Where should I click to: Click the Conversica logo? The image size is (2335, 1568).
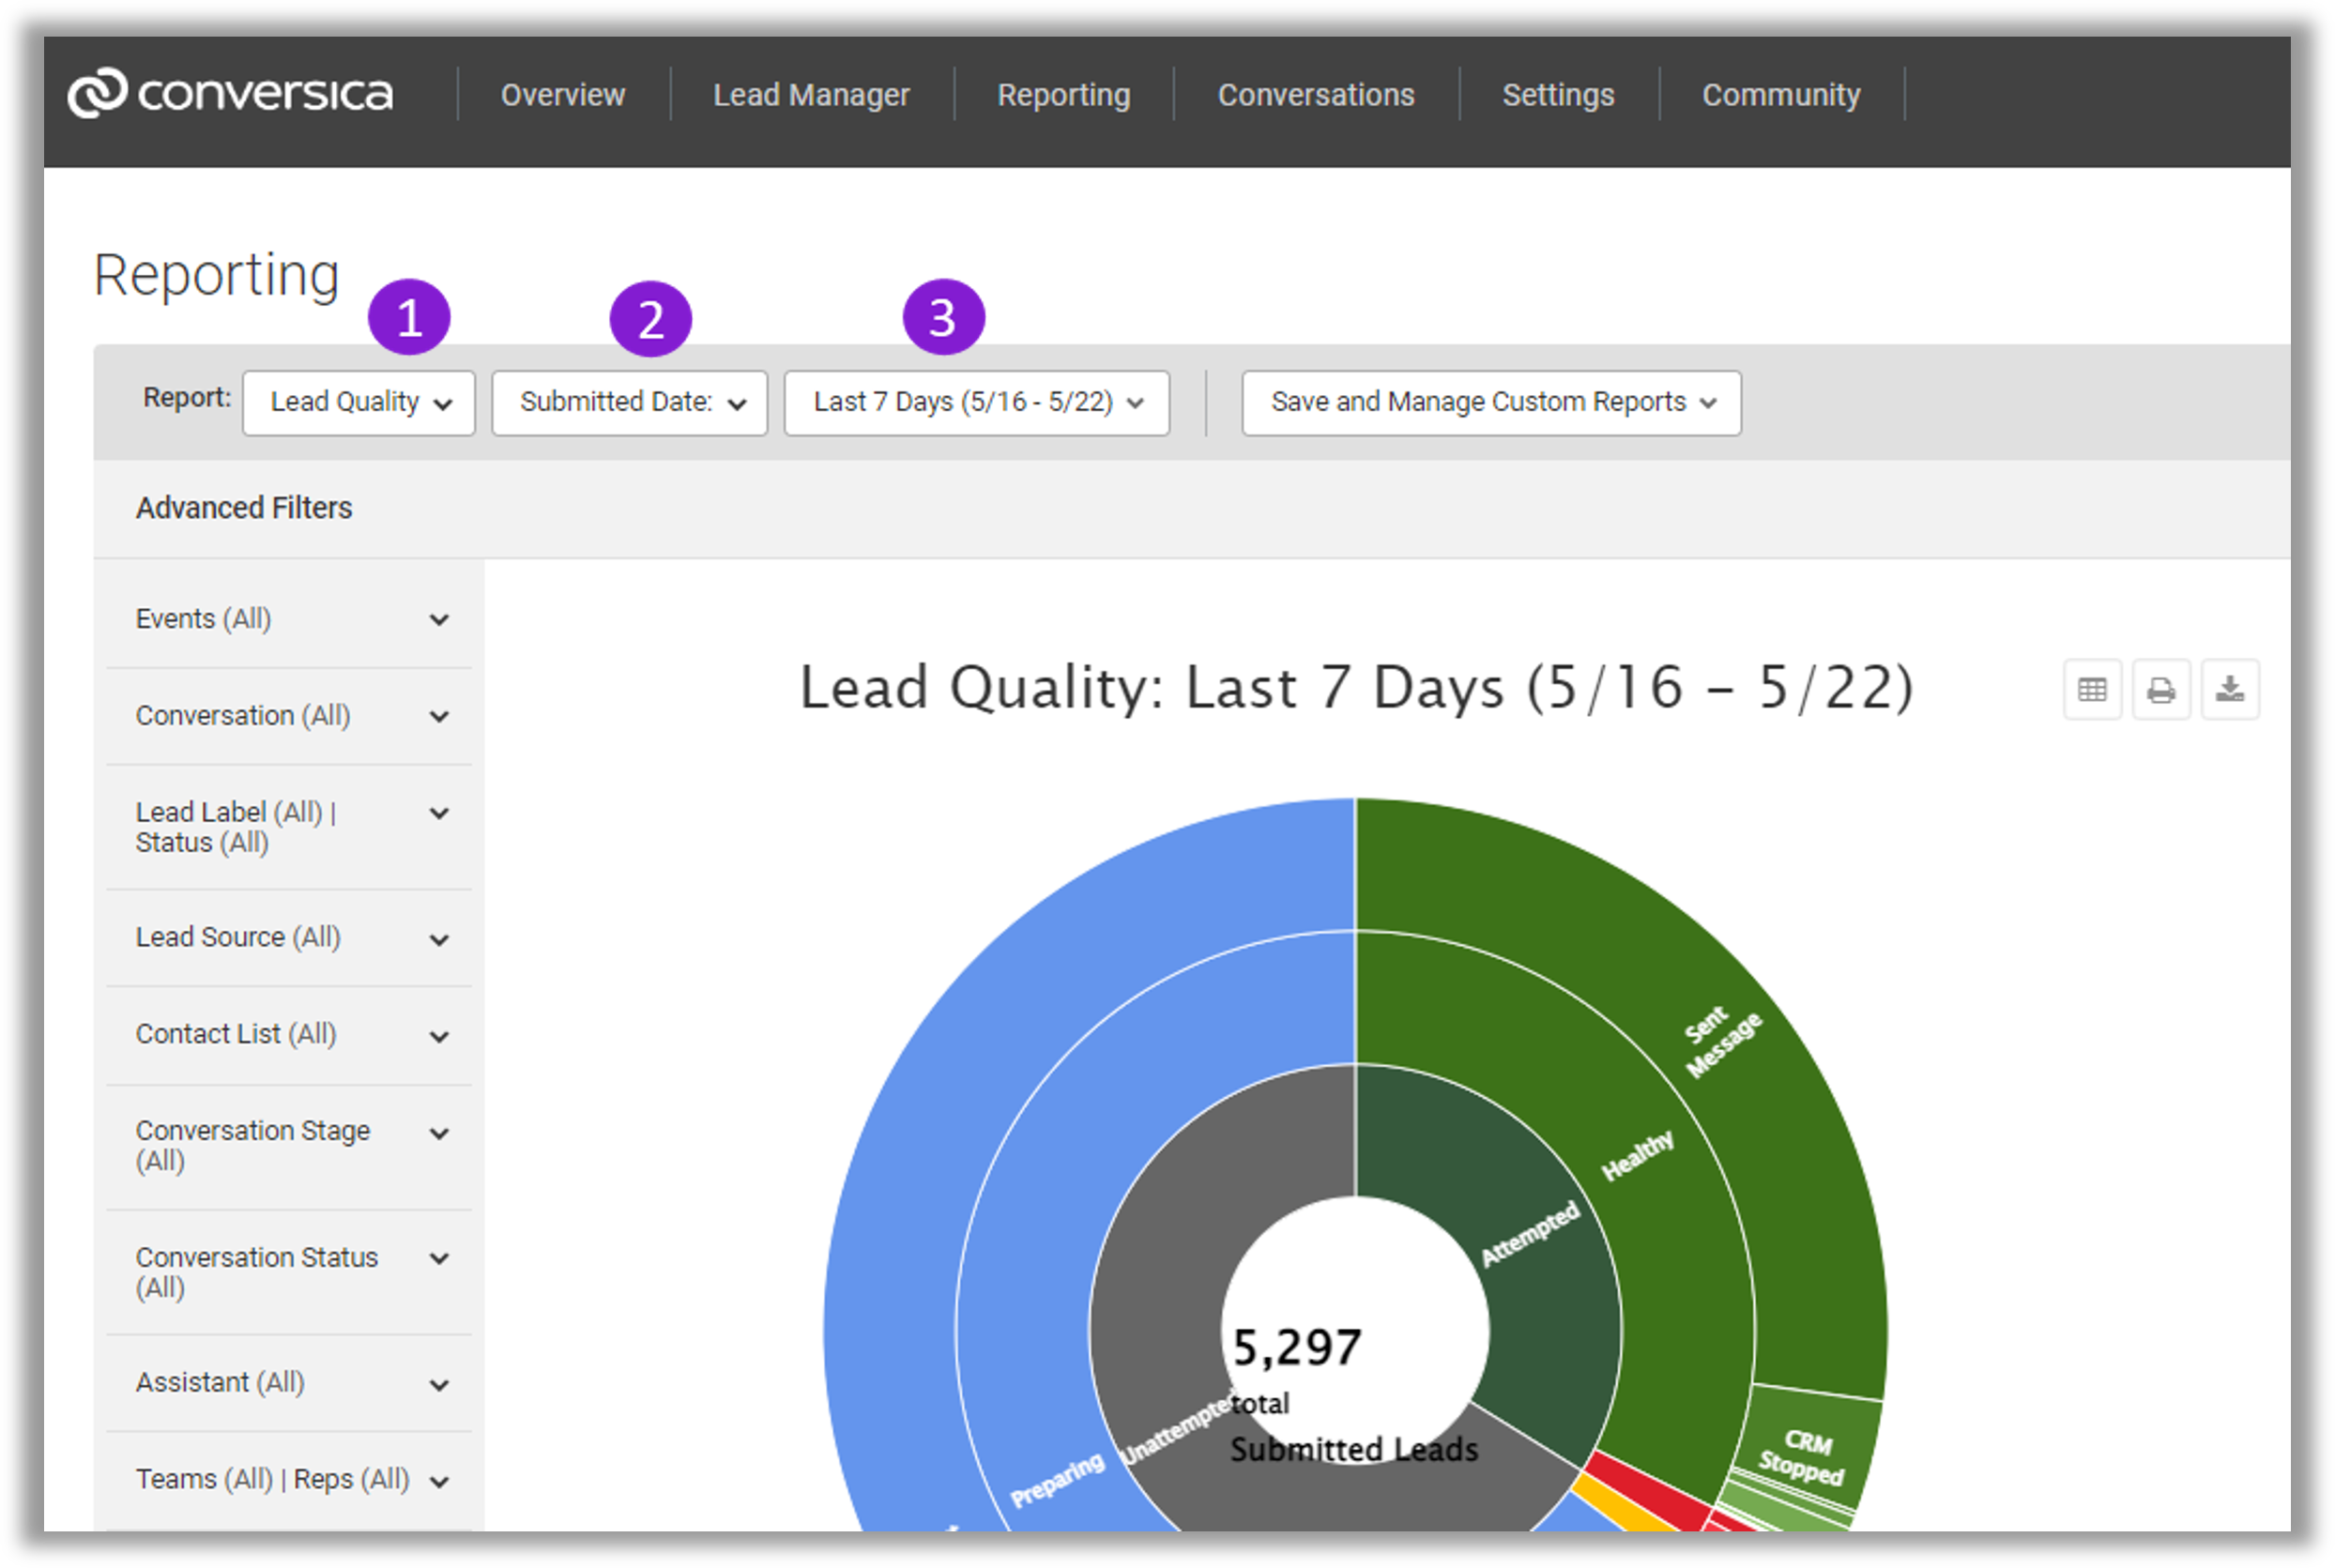230,94
